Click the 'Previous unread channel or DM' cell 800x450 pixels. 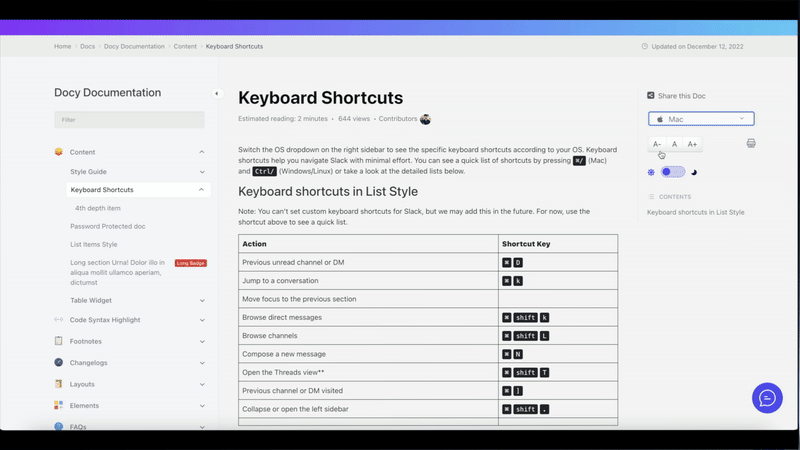click(368, 262)
